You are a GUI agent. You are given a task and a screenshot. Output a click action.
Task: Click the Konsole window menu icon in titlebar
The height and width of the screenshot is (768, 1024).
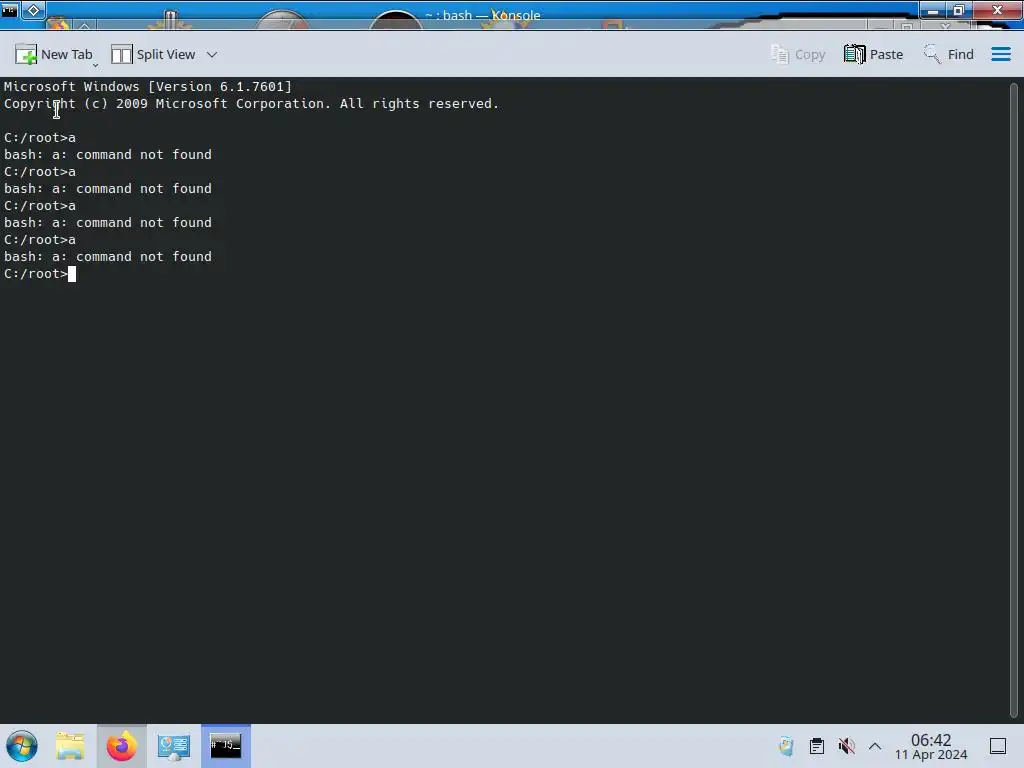point(9,10)
